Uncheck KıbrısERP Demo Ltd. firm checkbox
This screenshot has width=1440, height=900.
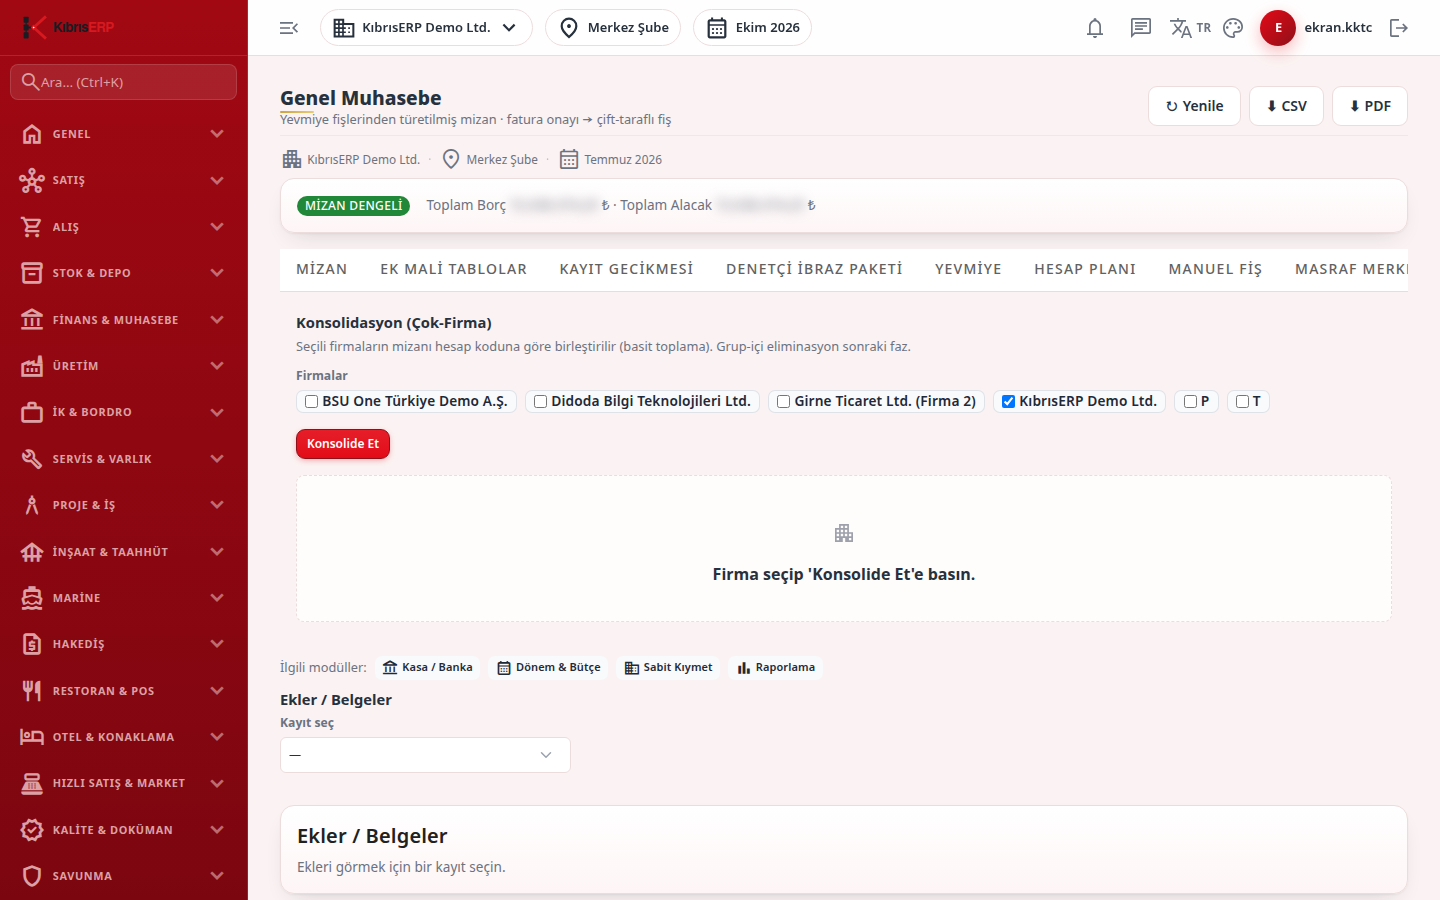click(1009, 402)
